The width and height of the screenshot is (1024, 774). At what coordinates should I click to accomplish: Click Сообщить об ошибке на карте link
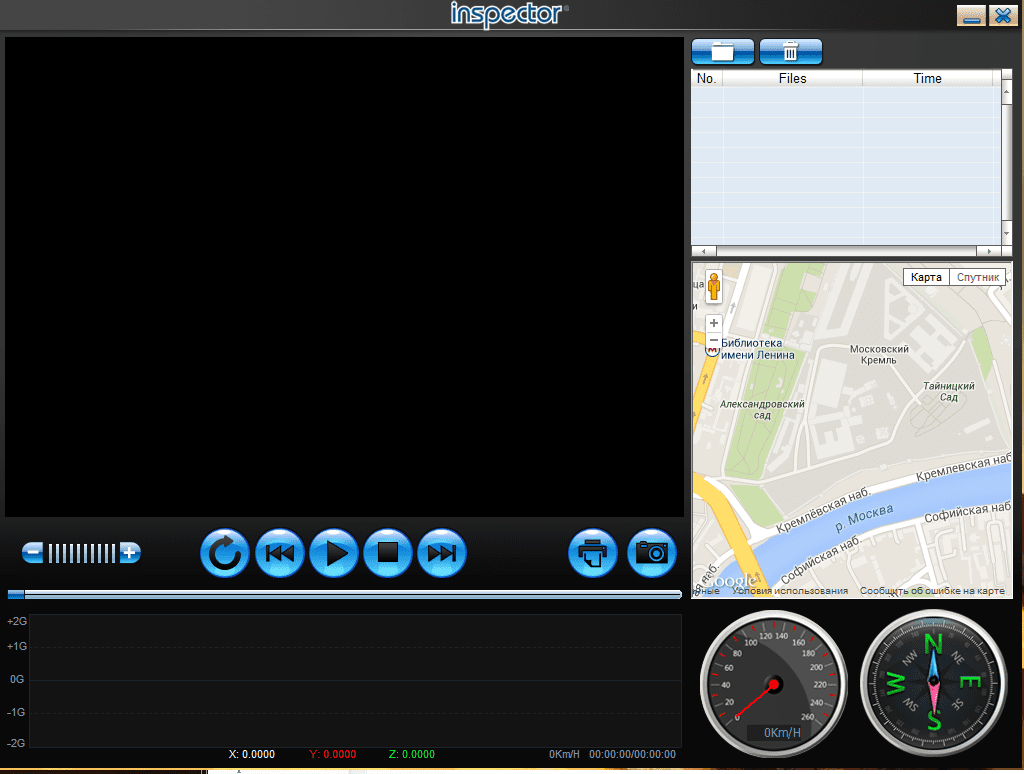coord(932,591)
